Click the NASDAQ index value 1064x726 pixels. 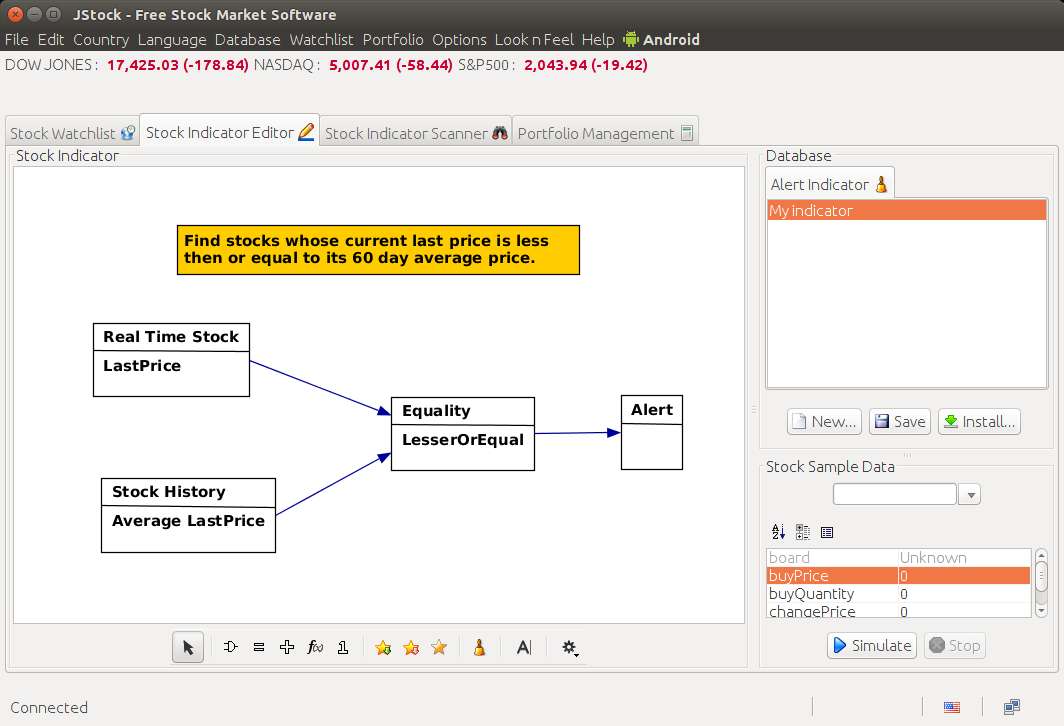391,65
